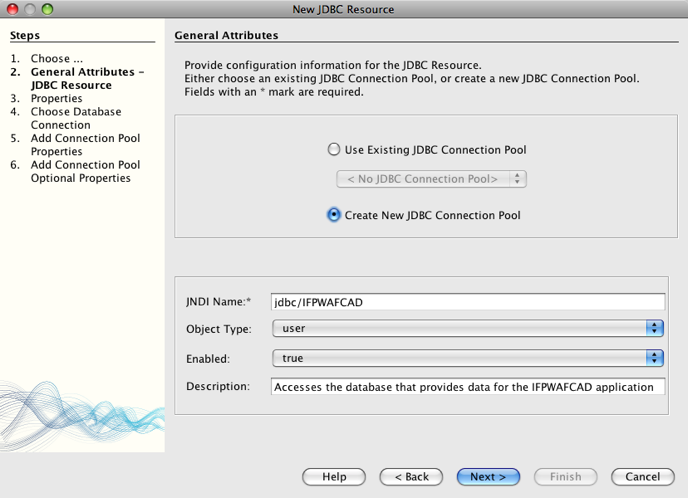Click the red close window button
This screenshot has width=688, height=498.
11,9
